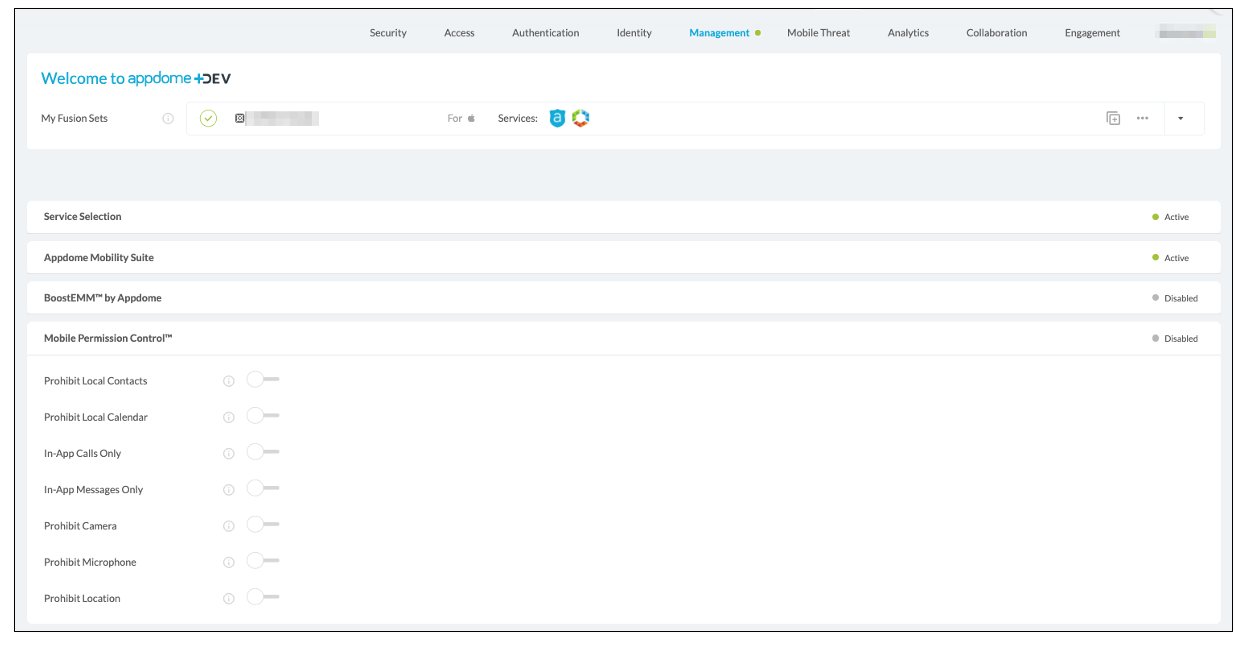Expand the Service Selection section

click(83, 217)
